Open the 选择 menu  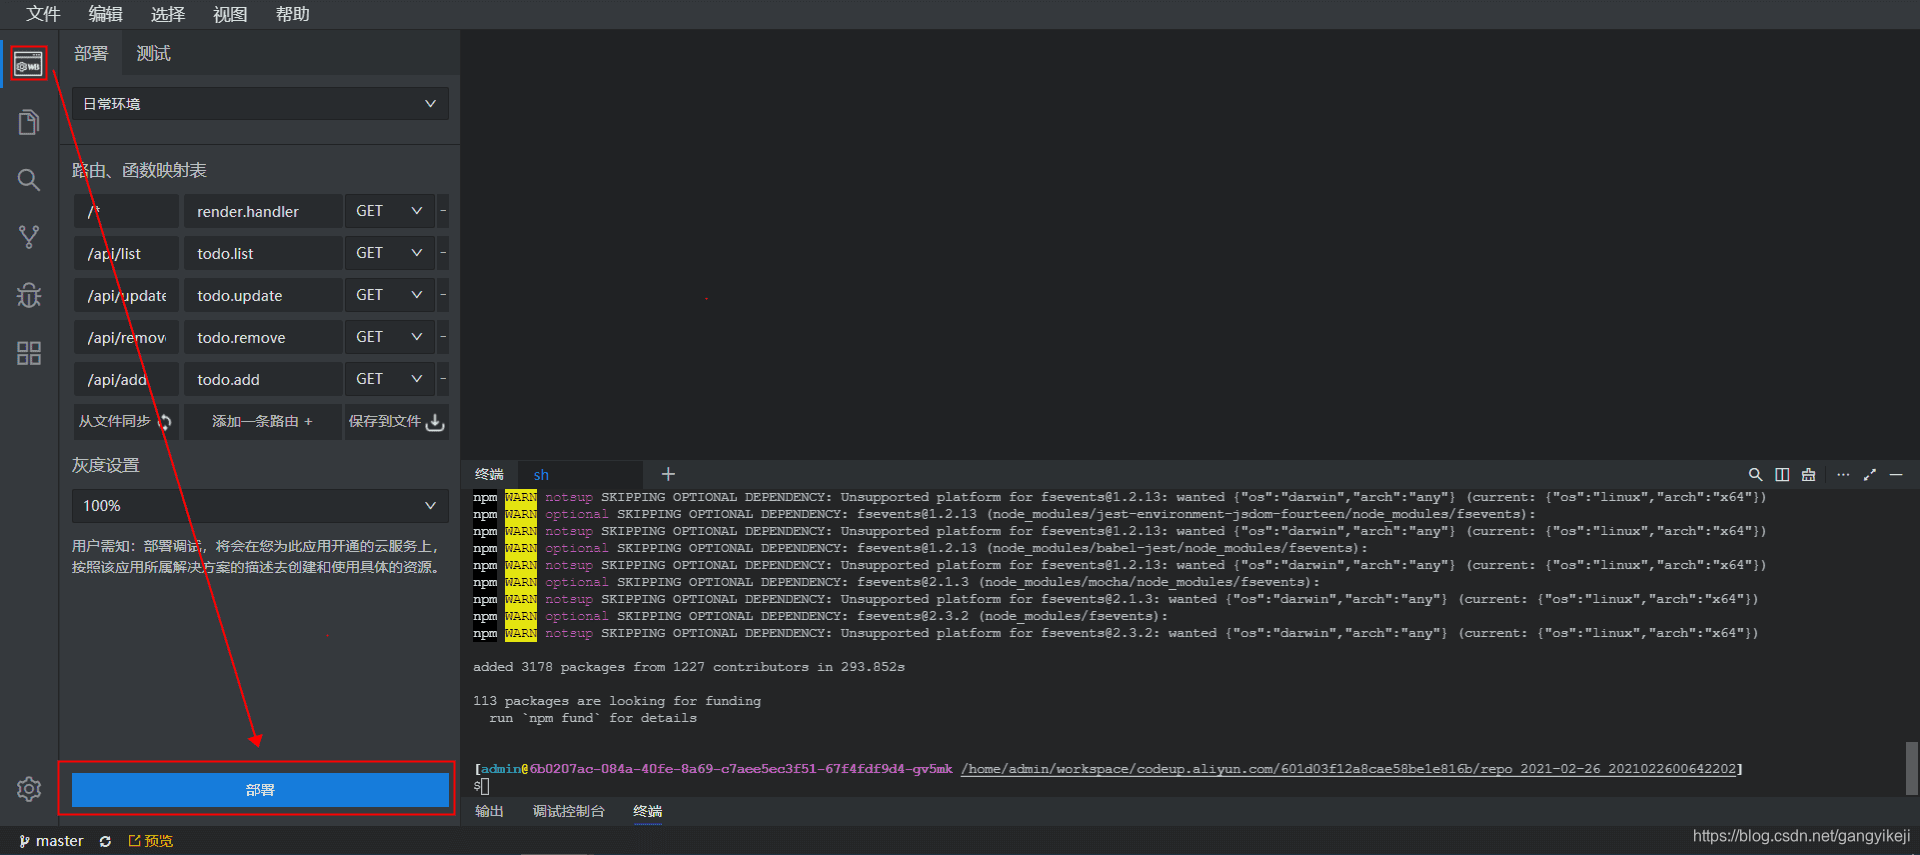[x=168, y=14]
